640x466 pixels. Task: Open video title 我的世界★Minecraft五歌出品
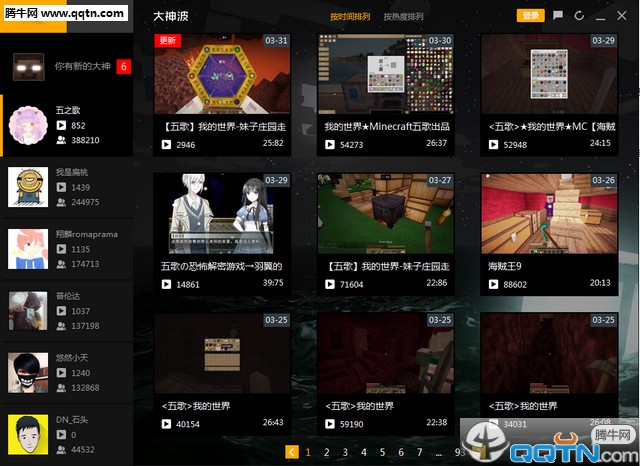387,126
